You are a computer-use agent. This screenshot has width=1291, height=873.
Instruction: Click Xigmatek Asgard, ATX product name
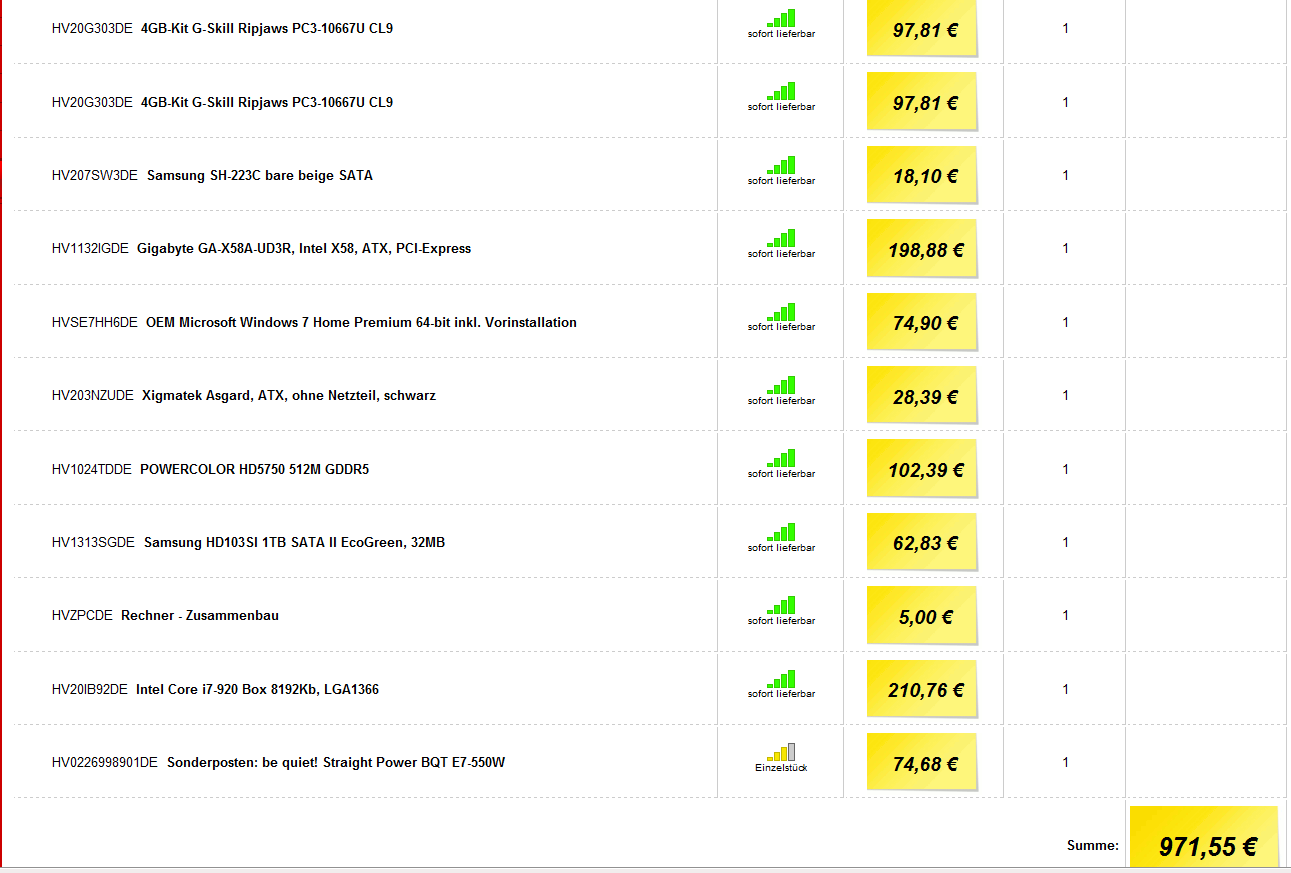[289, 395]
